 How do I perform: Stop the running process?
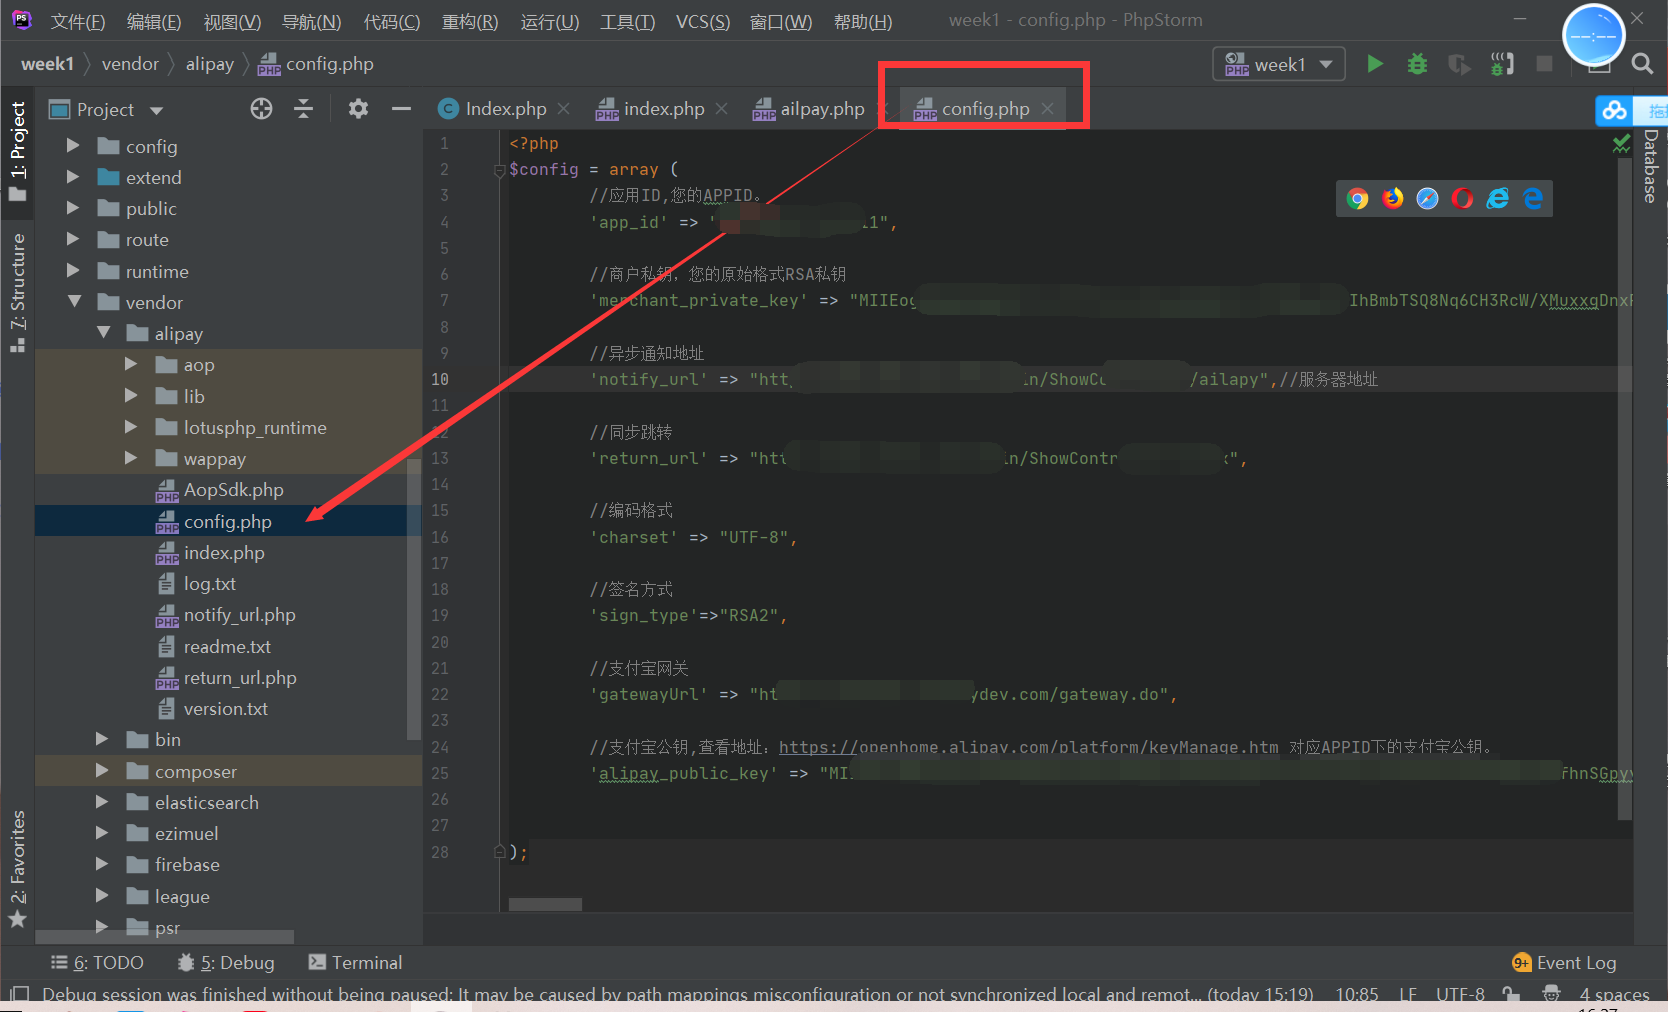[x=1544, y=64]
